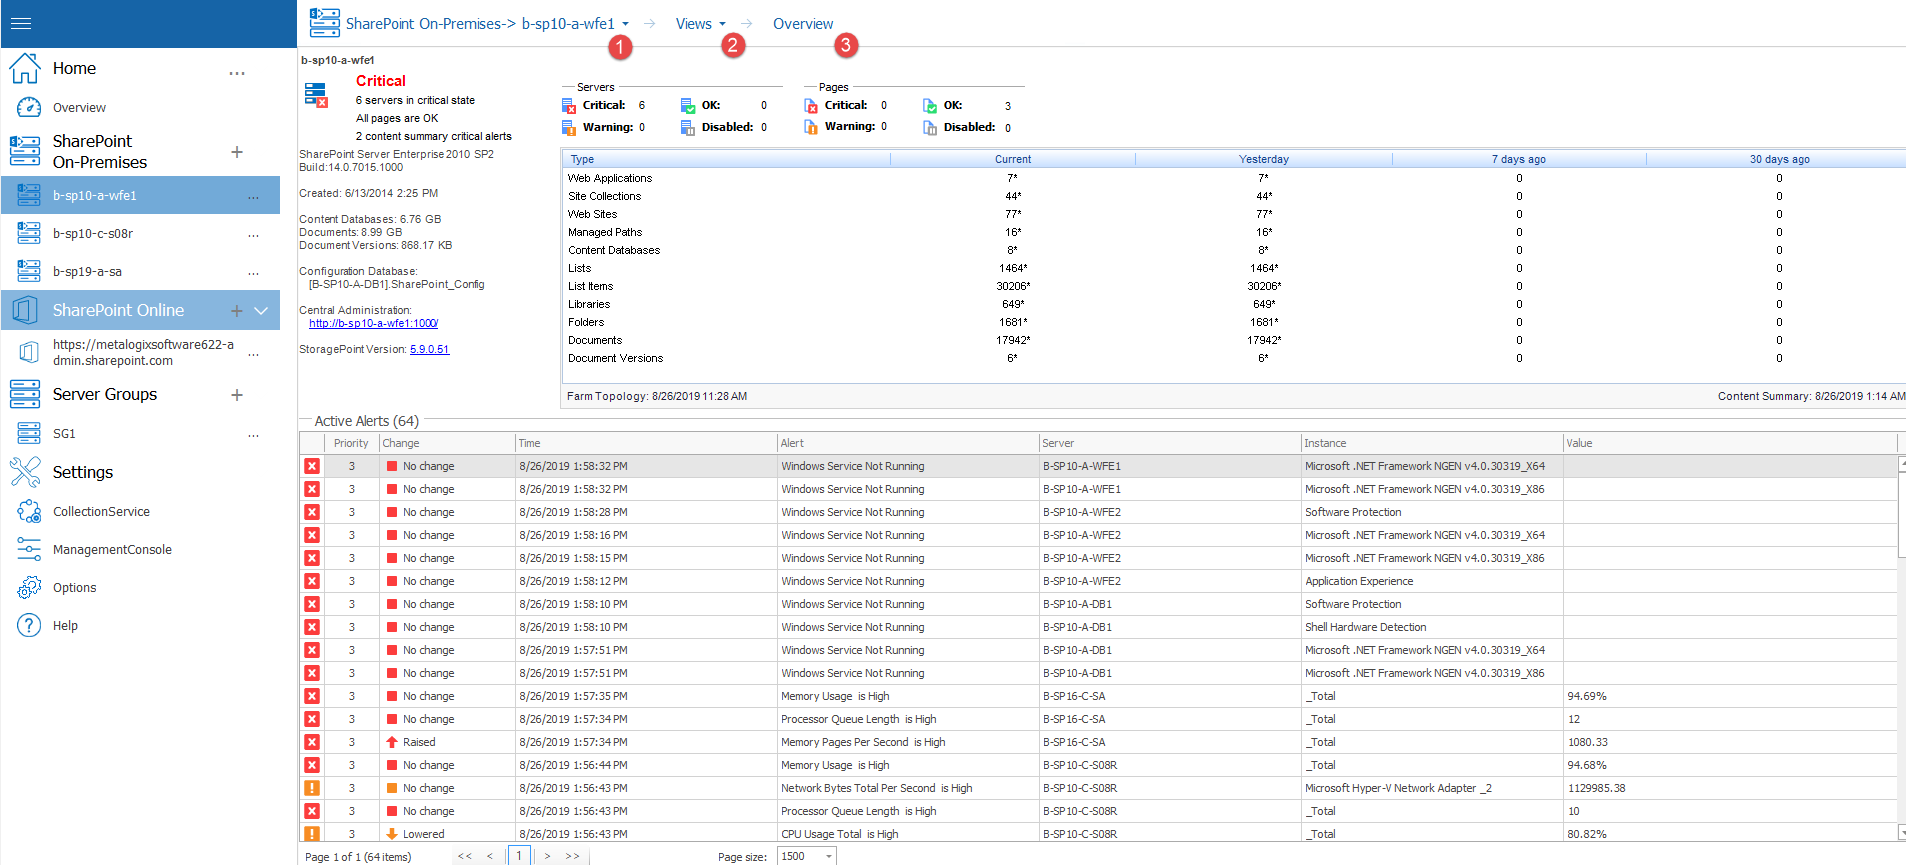The height and width of the screenshot is (865, 1906).
Task: Open the Views dropdown in breadcrumb
Action: [722, 24]
